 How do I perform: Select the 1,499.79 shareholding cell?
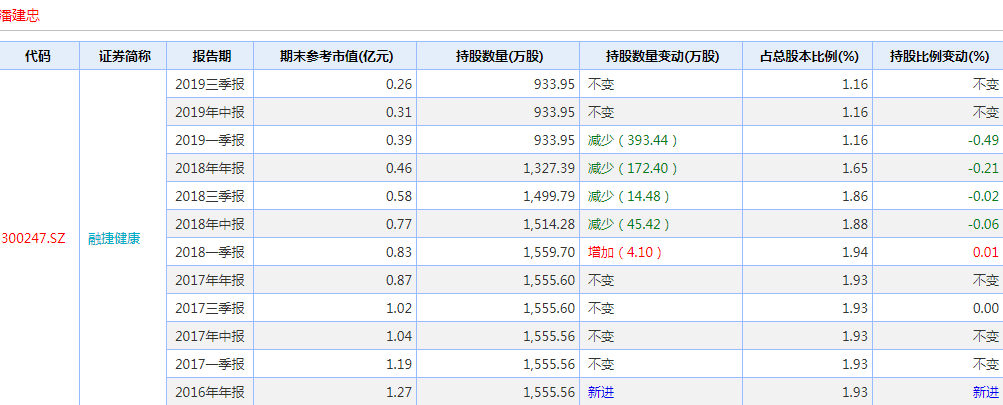tap(498, 196)
